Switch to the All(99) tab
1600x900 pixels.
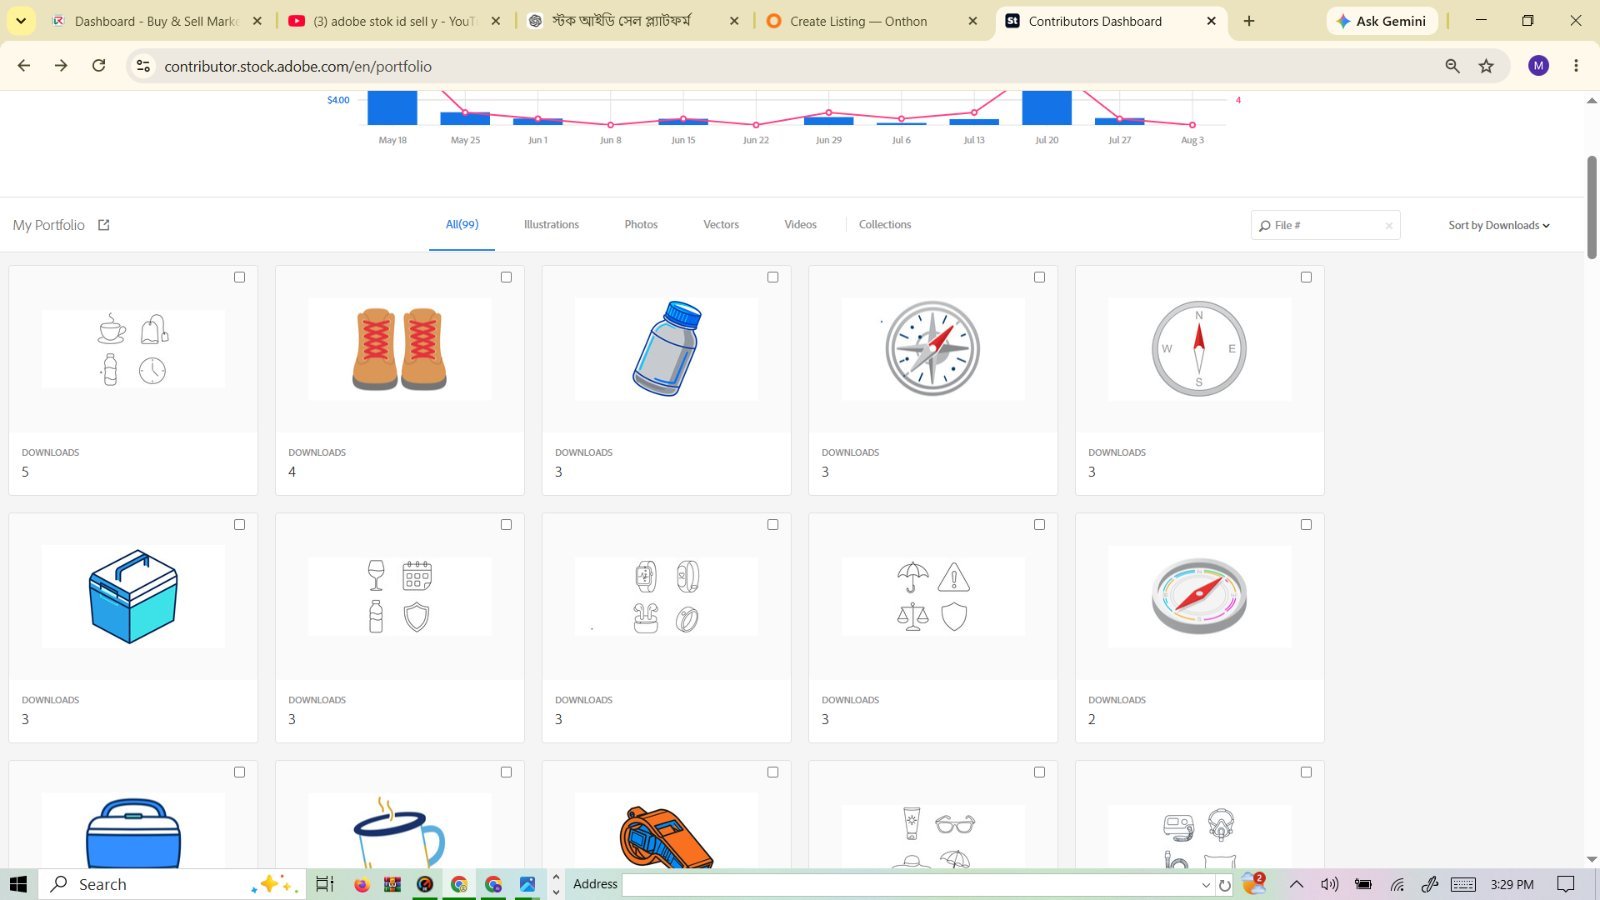pyautogui.click(x=462, y=225)
